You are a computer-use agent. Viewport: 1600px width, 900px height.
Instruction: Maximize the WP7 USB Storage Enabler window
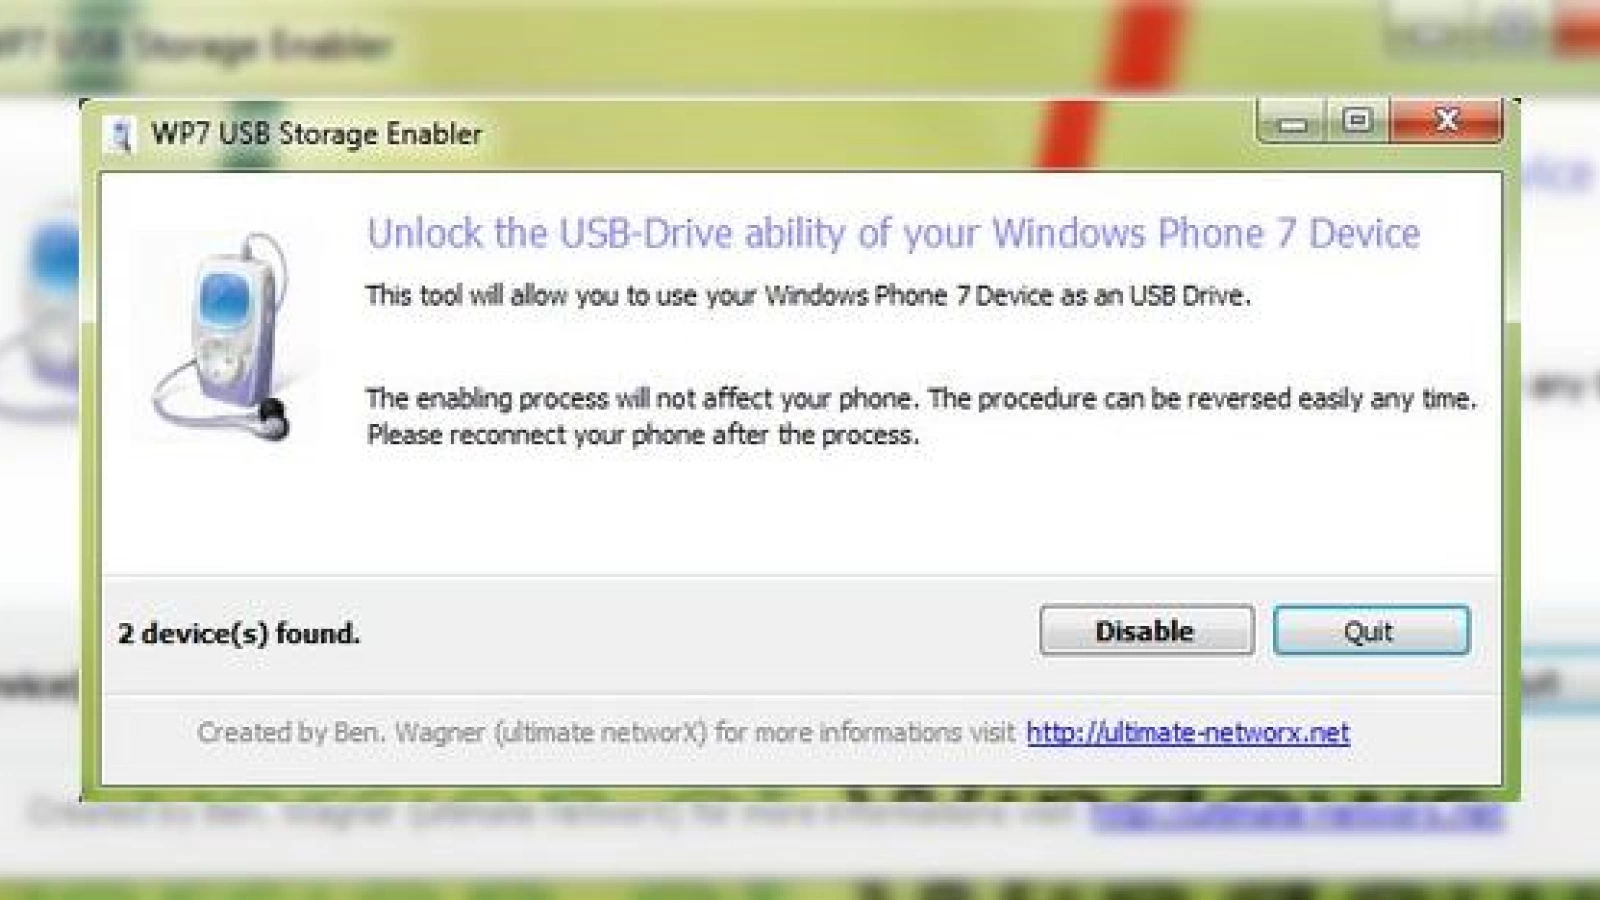tap(1357, 122)
